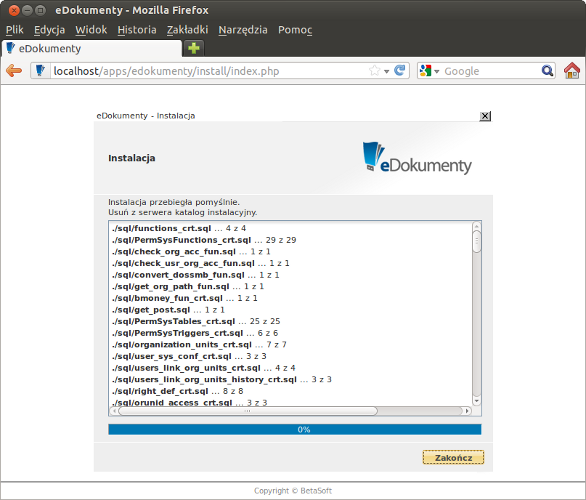Click the Zakończ button

pos(453,457)
